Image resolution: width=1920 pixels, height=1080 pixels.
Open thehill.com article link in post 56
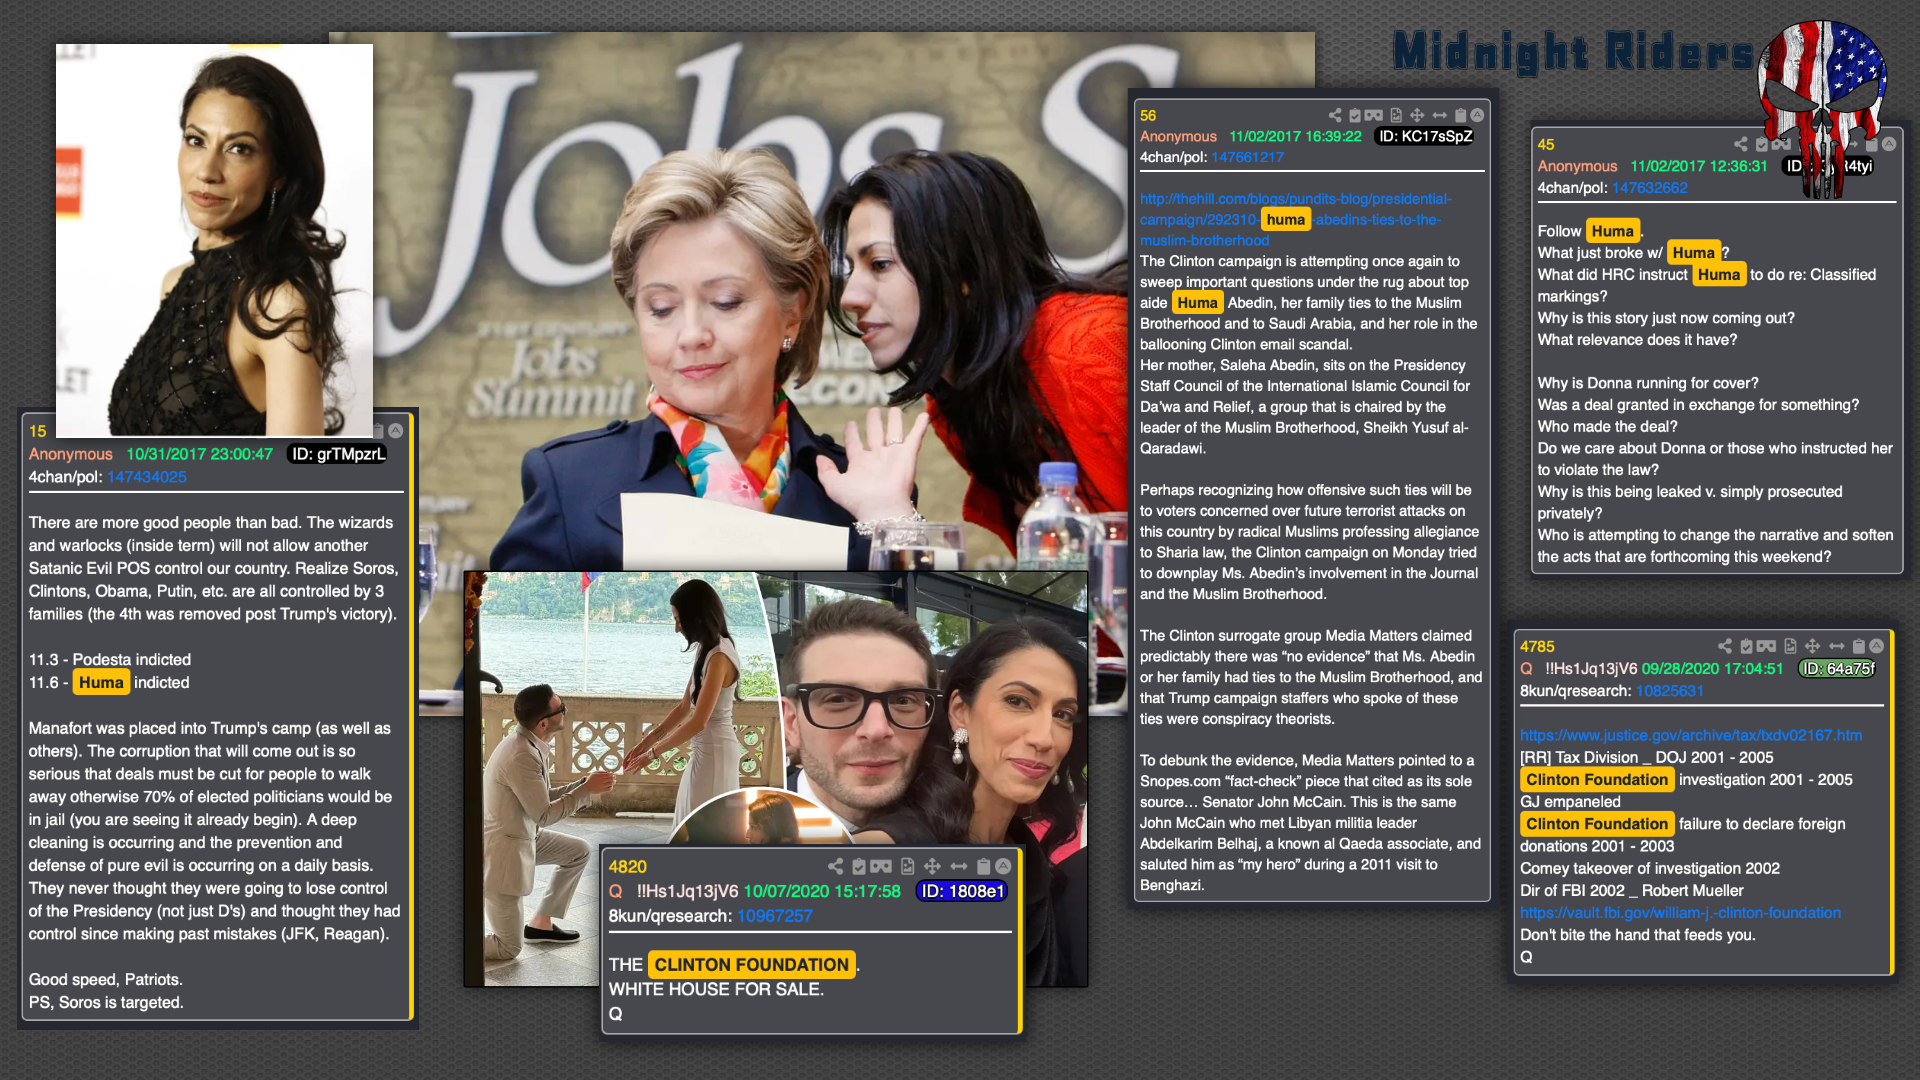[x=1295, y=220]
